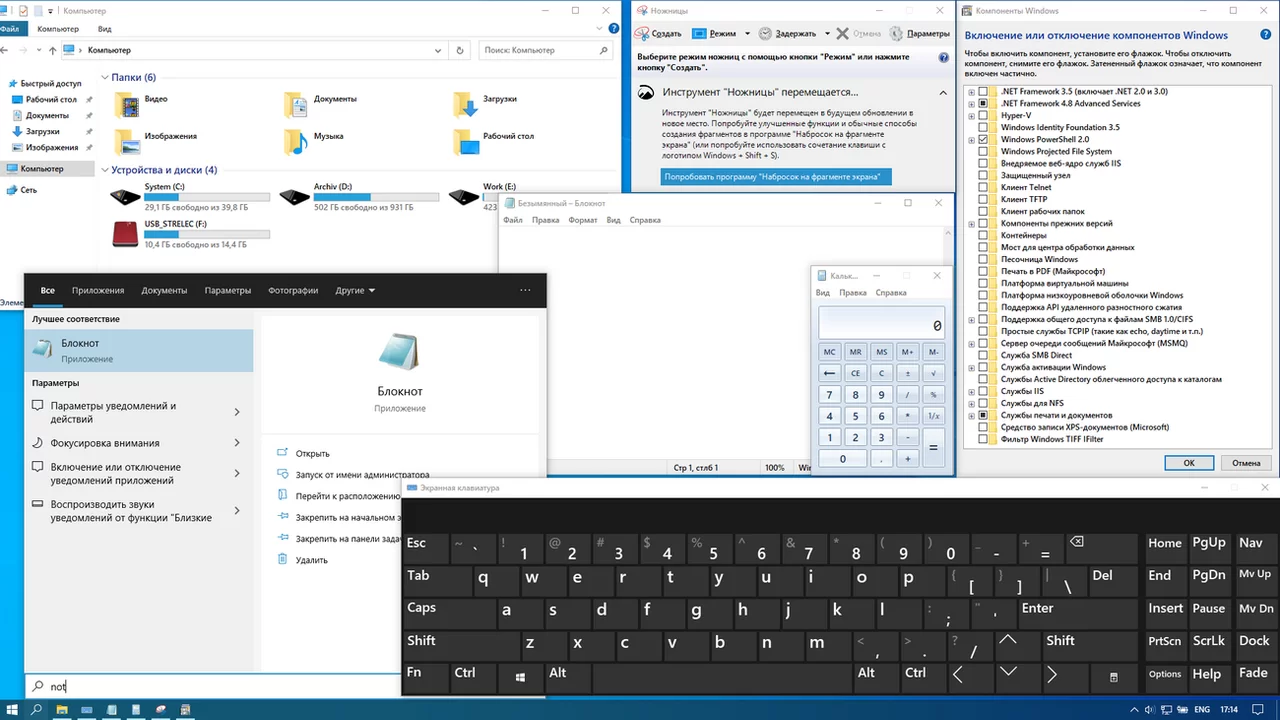Expand Компоненты прежних версий node
Viewport: 1280px width, 720px height.
(971, 223)
